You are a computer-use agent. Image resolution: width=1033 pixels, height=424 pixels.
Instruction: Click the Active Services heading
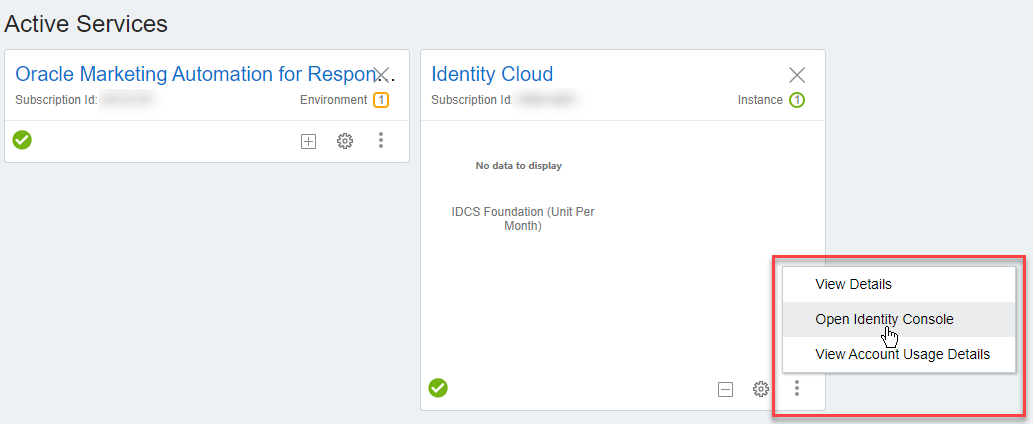tap(86, 23)
